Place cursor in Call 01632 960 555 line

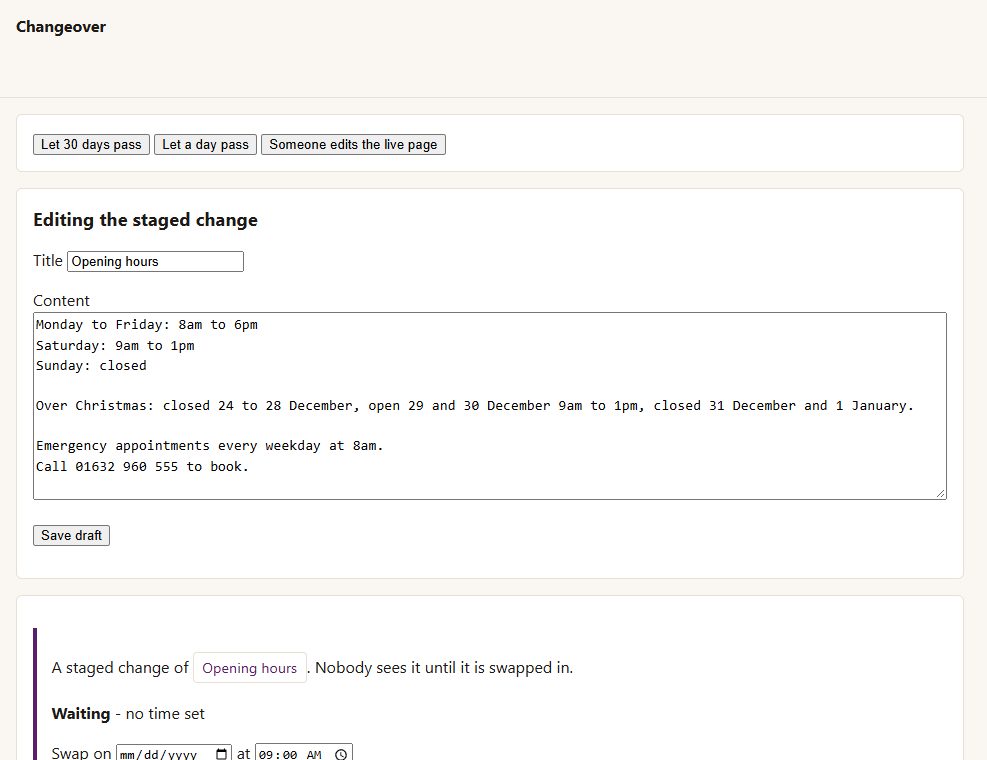[142, 467]
